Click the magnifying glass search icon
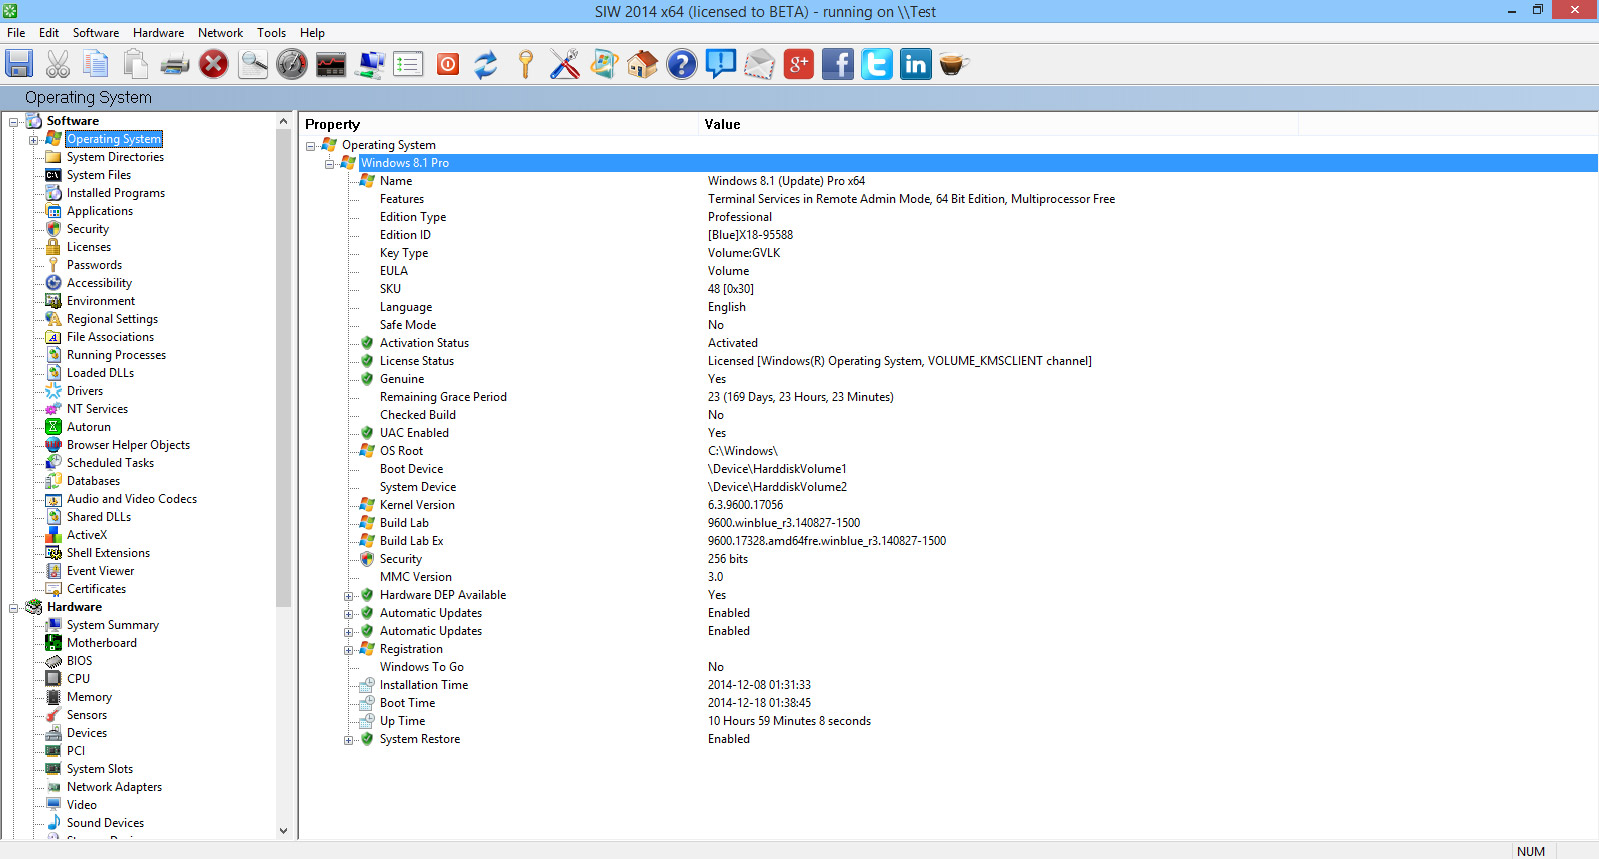1599x859 pixels. point(253,64)
